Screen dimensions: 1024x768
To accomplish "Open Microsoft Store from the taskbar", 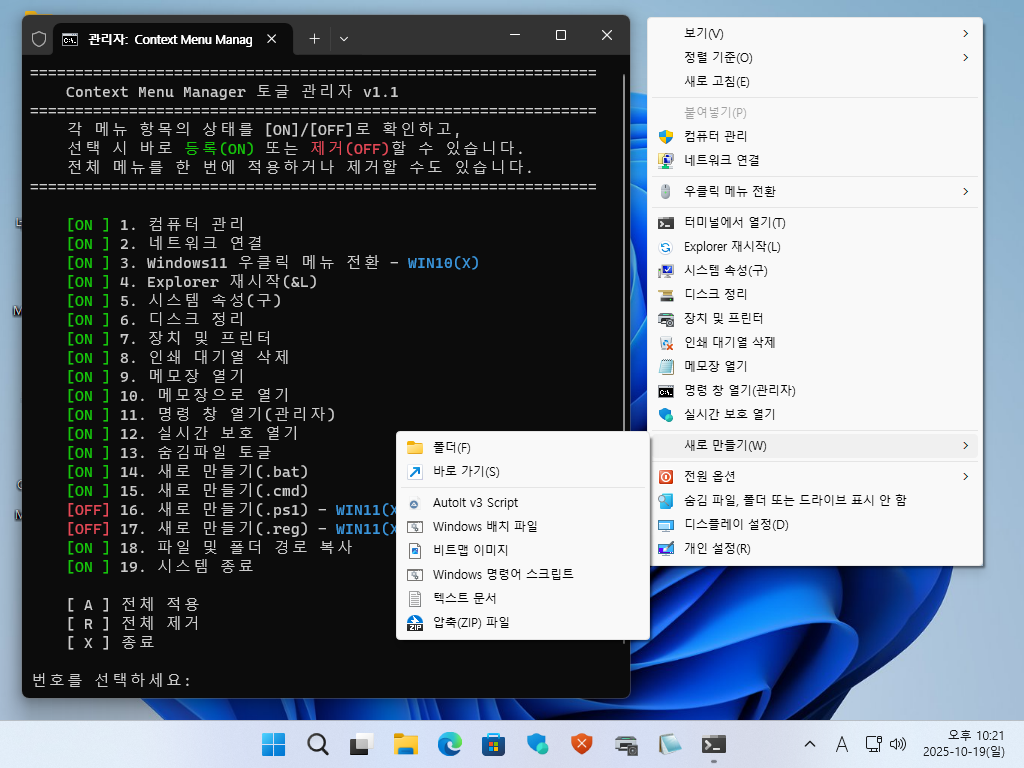I will point(494,744).
